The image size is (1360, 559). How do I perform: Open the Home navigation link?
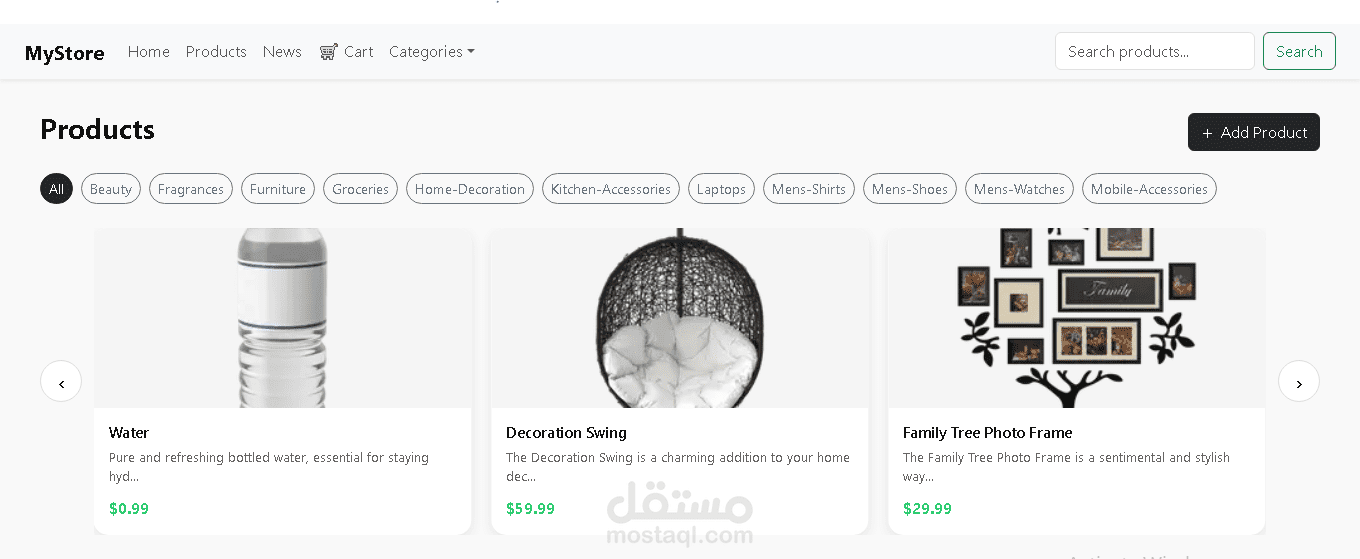pyautogui.click(x=149, y=52)
